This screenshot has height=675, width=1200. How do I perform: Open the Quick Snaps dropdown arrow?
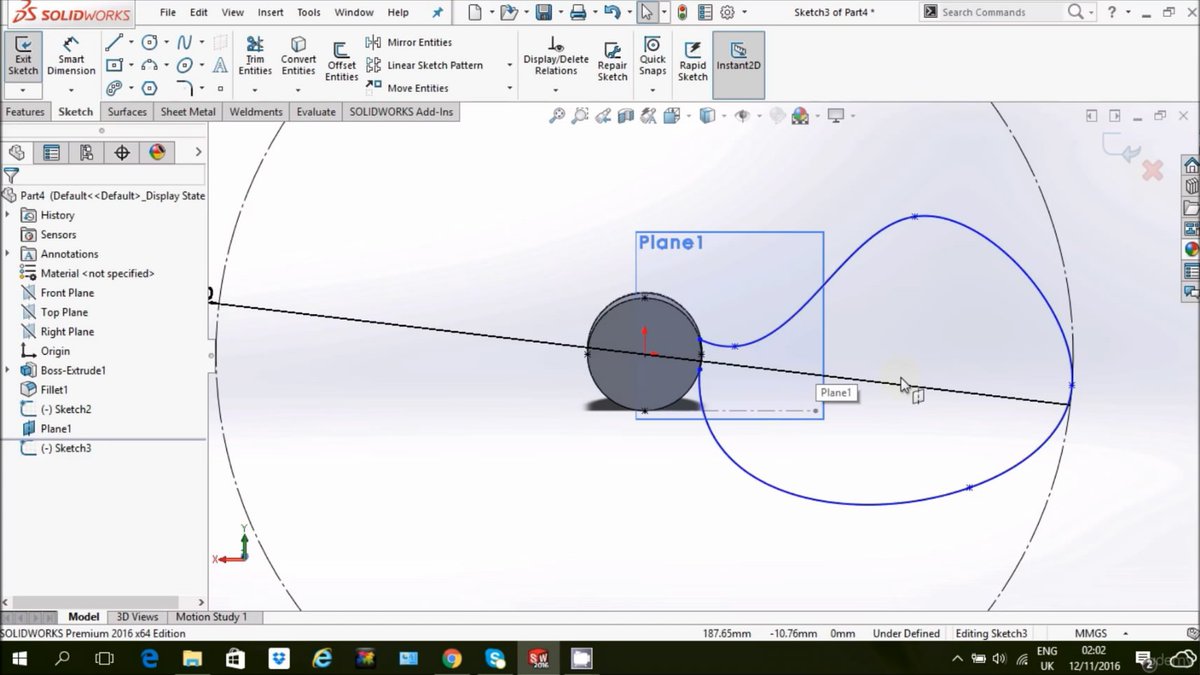click(653, 89)
